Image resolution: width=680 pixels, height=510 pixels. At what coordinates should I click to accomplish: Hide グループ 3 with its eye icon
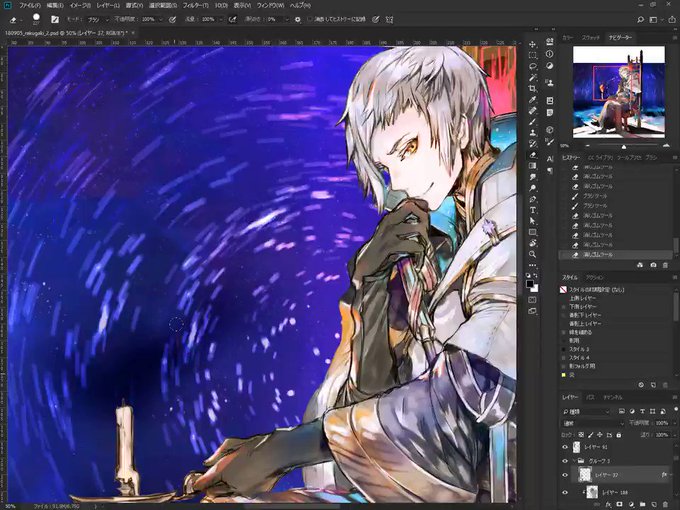pyautogui.click(x=565, y=461)
